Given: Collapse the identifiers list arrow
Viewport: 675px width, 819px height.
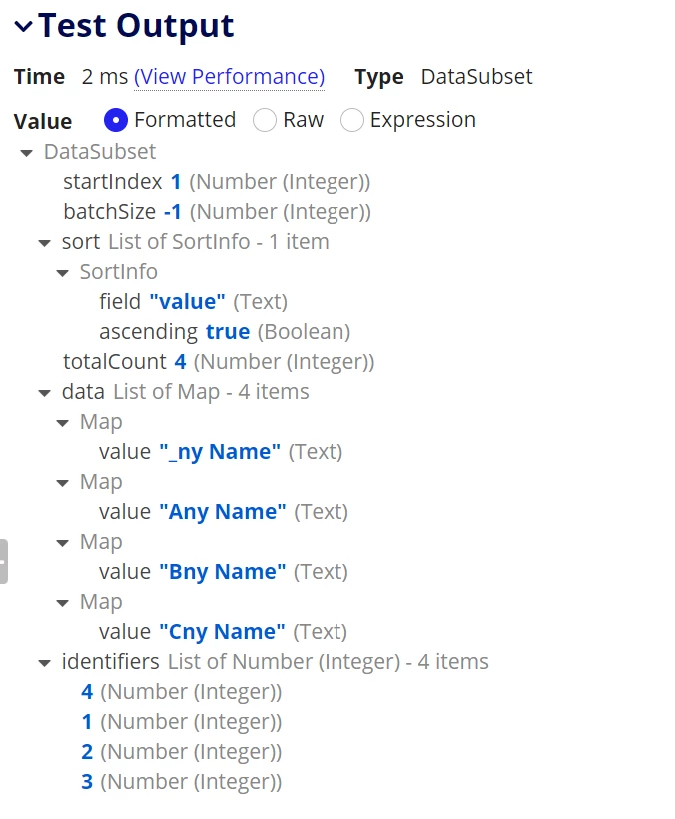Looking at the screenshot, I should pyautogui.click(x=45, y=663).
